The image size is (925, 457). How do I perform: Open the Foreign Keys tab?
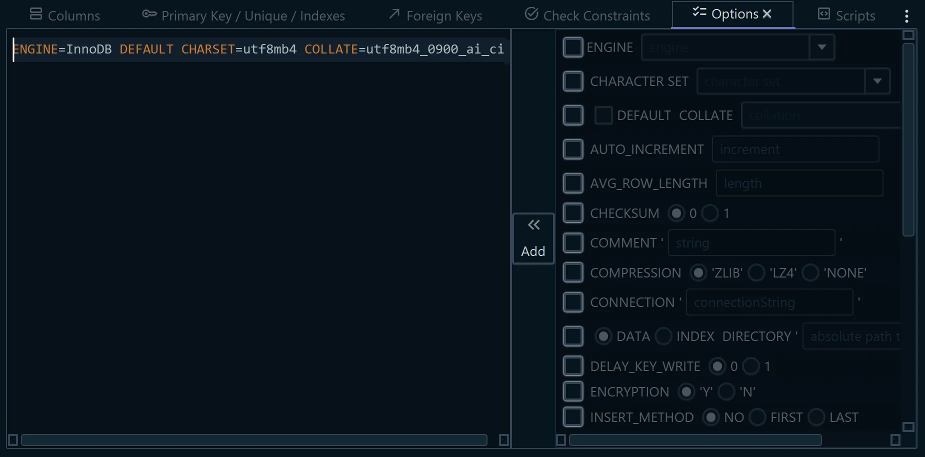click(x=435, y=15)
